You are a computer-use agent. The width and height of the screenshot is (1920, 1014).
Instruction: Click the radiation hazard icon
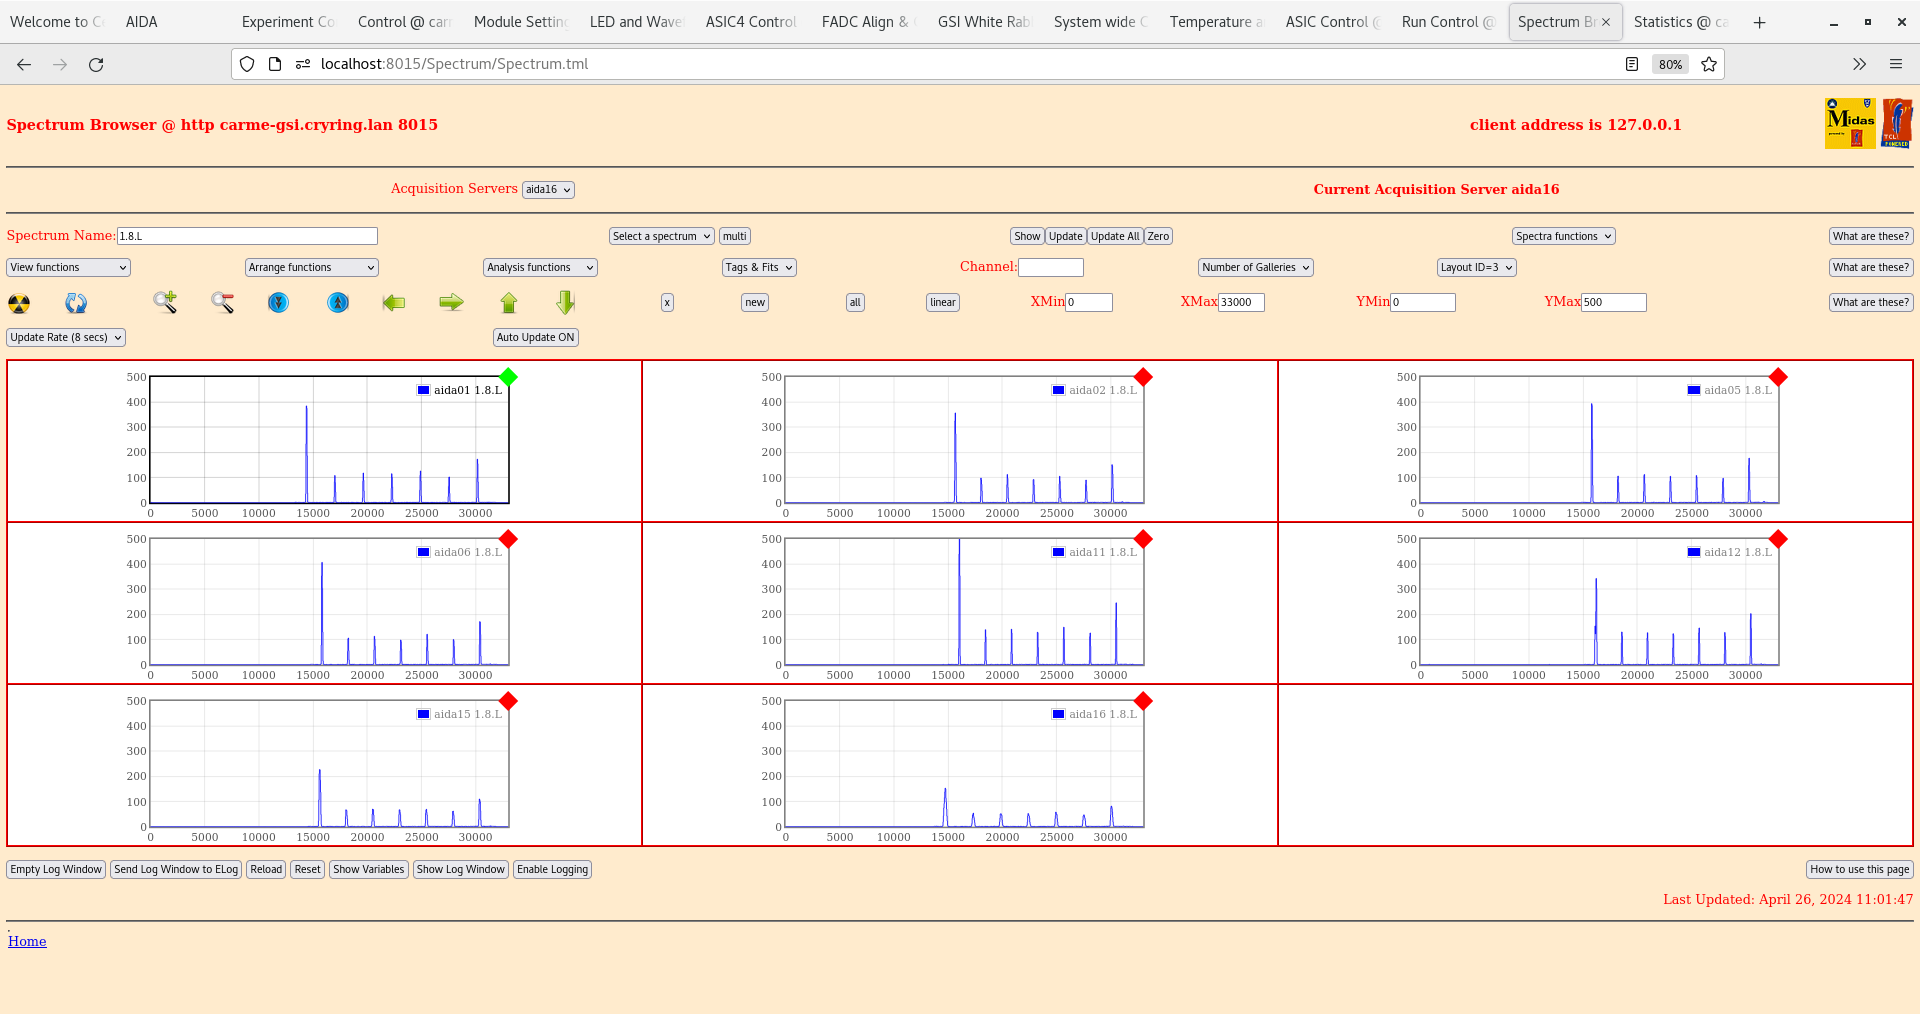coord(19,303)
